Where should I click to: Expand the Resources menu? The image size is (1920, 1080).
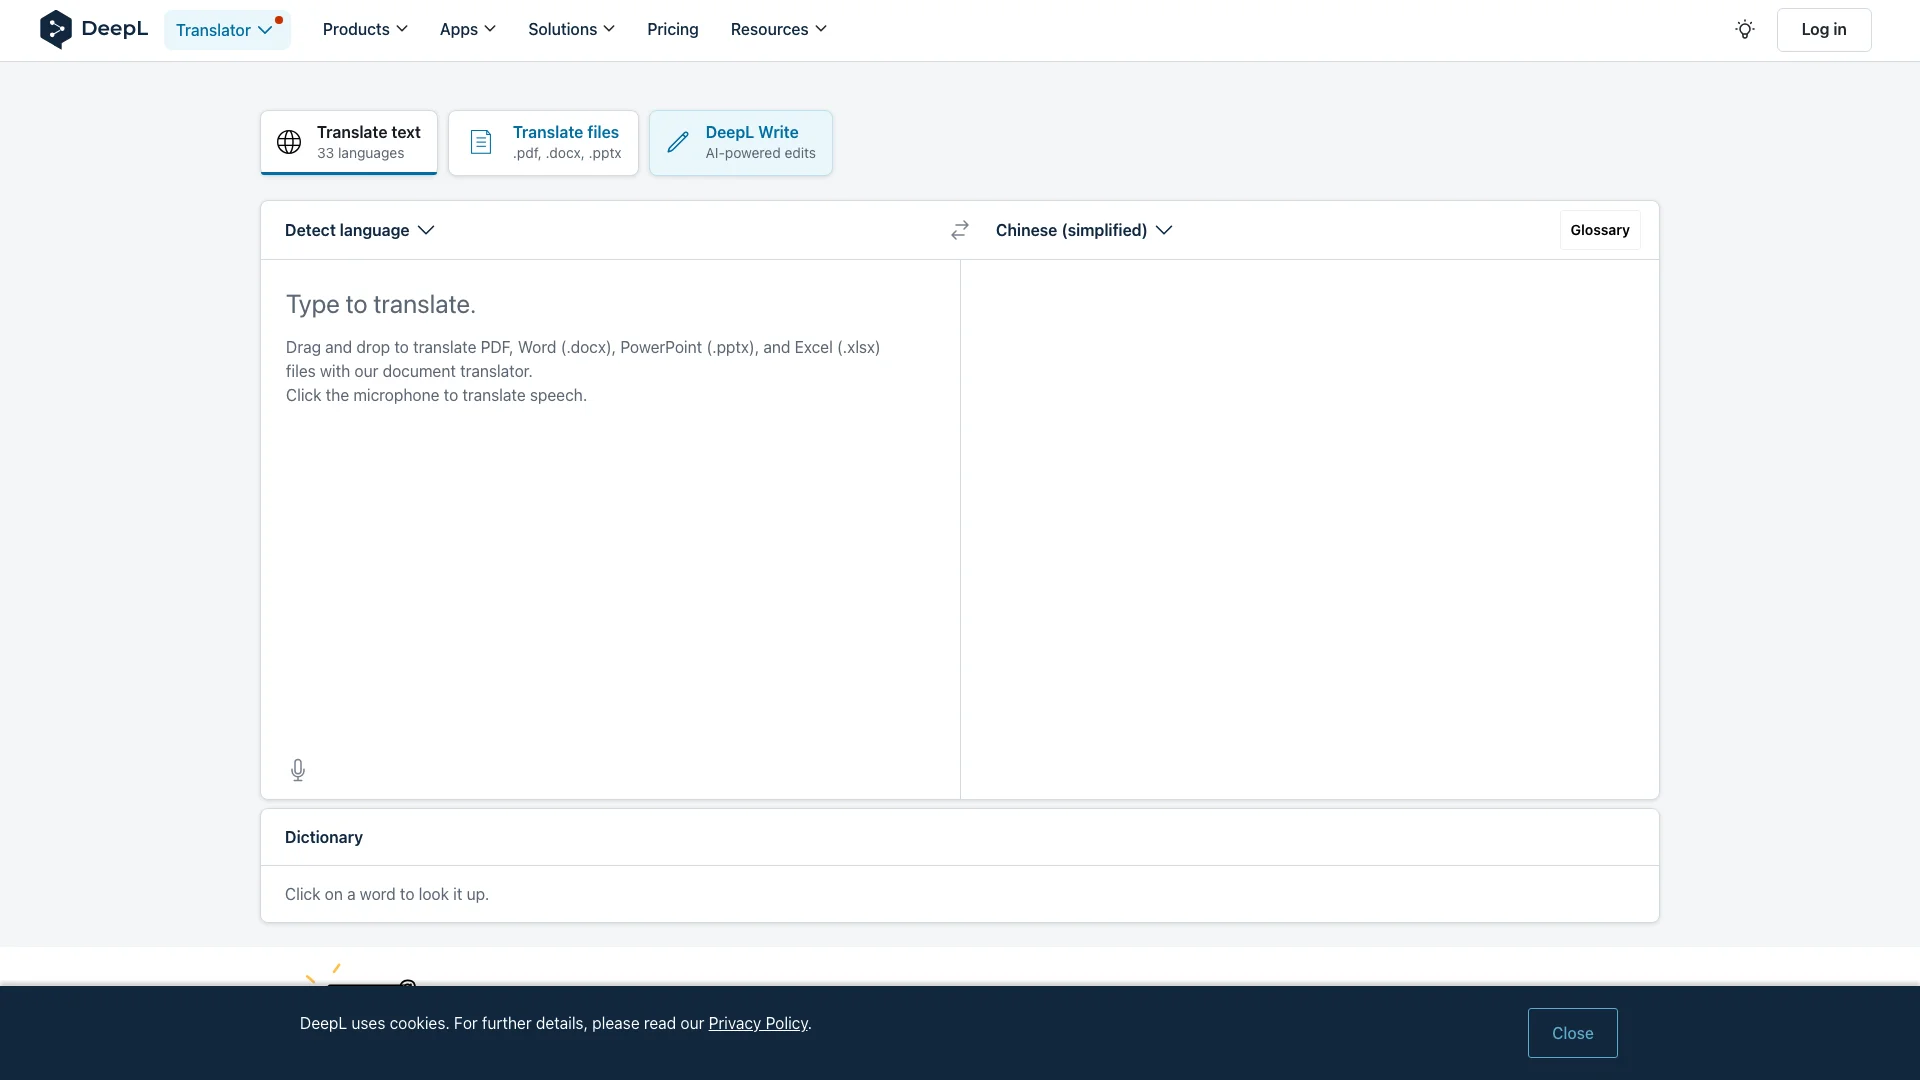pyautogui.click(x=779, y=29)
